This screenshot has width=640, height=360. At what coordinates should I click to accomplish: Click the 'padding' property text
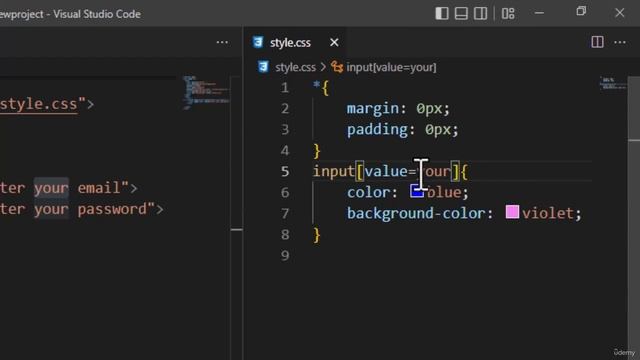point(377,130)
